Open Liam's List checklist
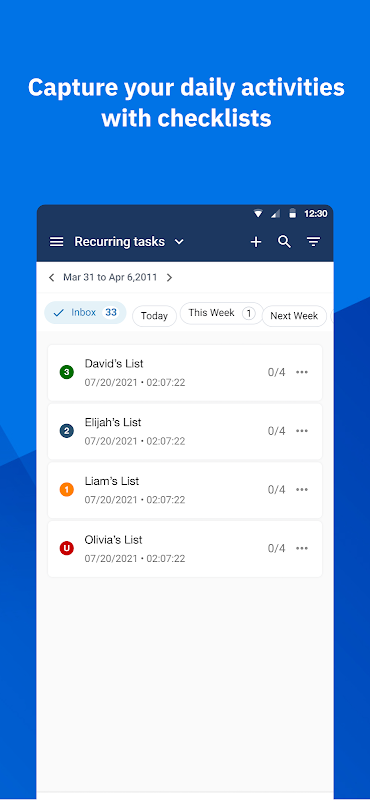The height and width of the screenshot is (800, 370). pos(185,490)
